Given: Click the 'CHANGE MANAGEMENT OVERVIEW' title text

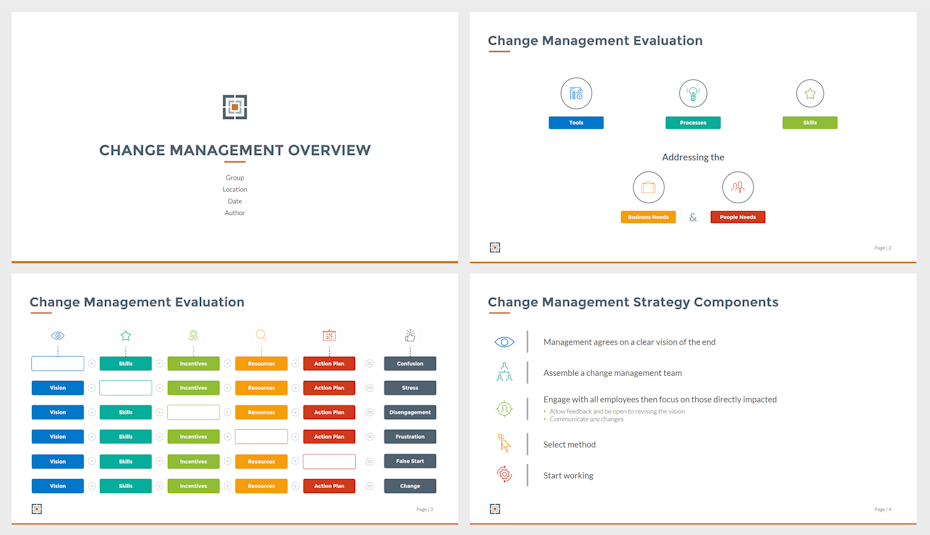Looking at the screenshot, I should [x=235, y=151].
